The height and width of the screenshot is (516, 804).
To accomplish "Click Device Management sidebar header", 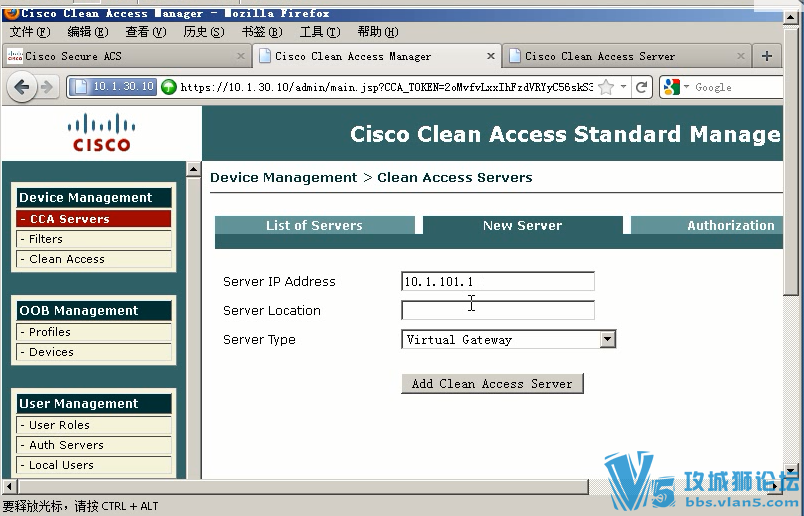I will click(93, 197).
